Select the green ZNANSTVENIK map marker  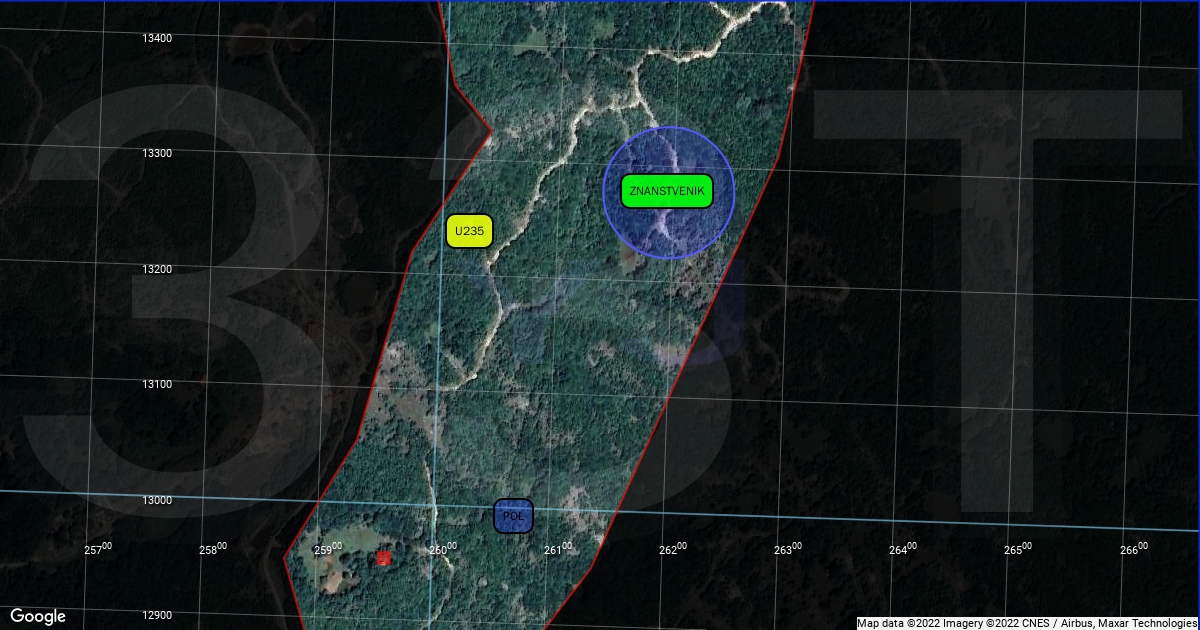[667, 191]
